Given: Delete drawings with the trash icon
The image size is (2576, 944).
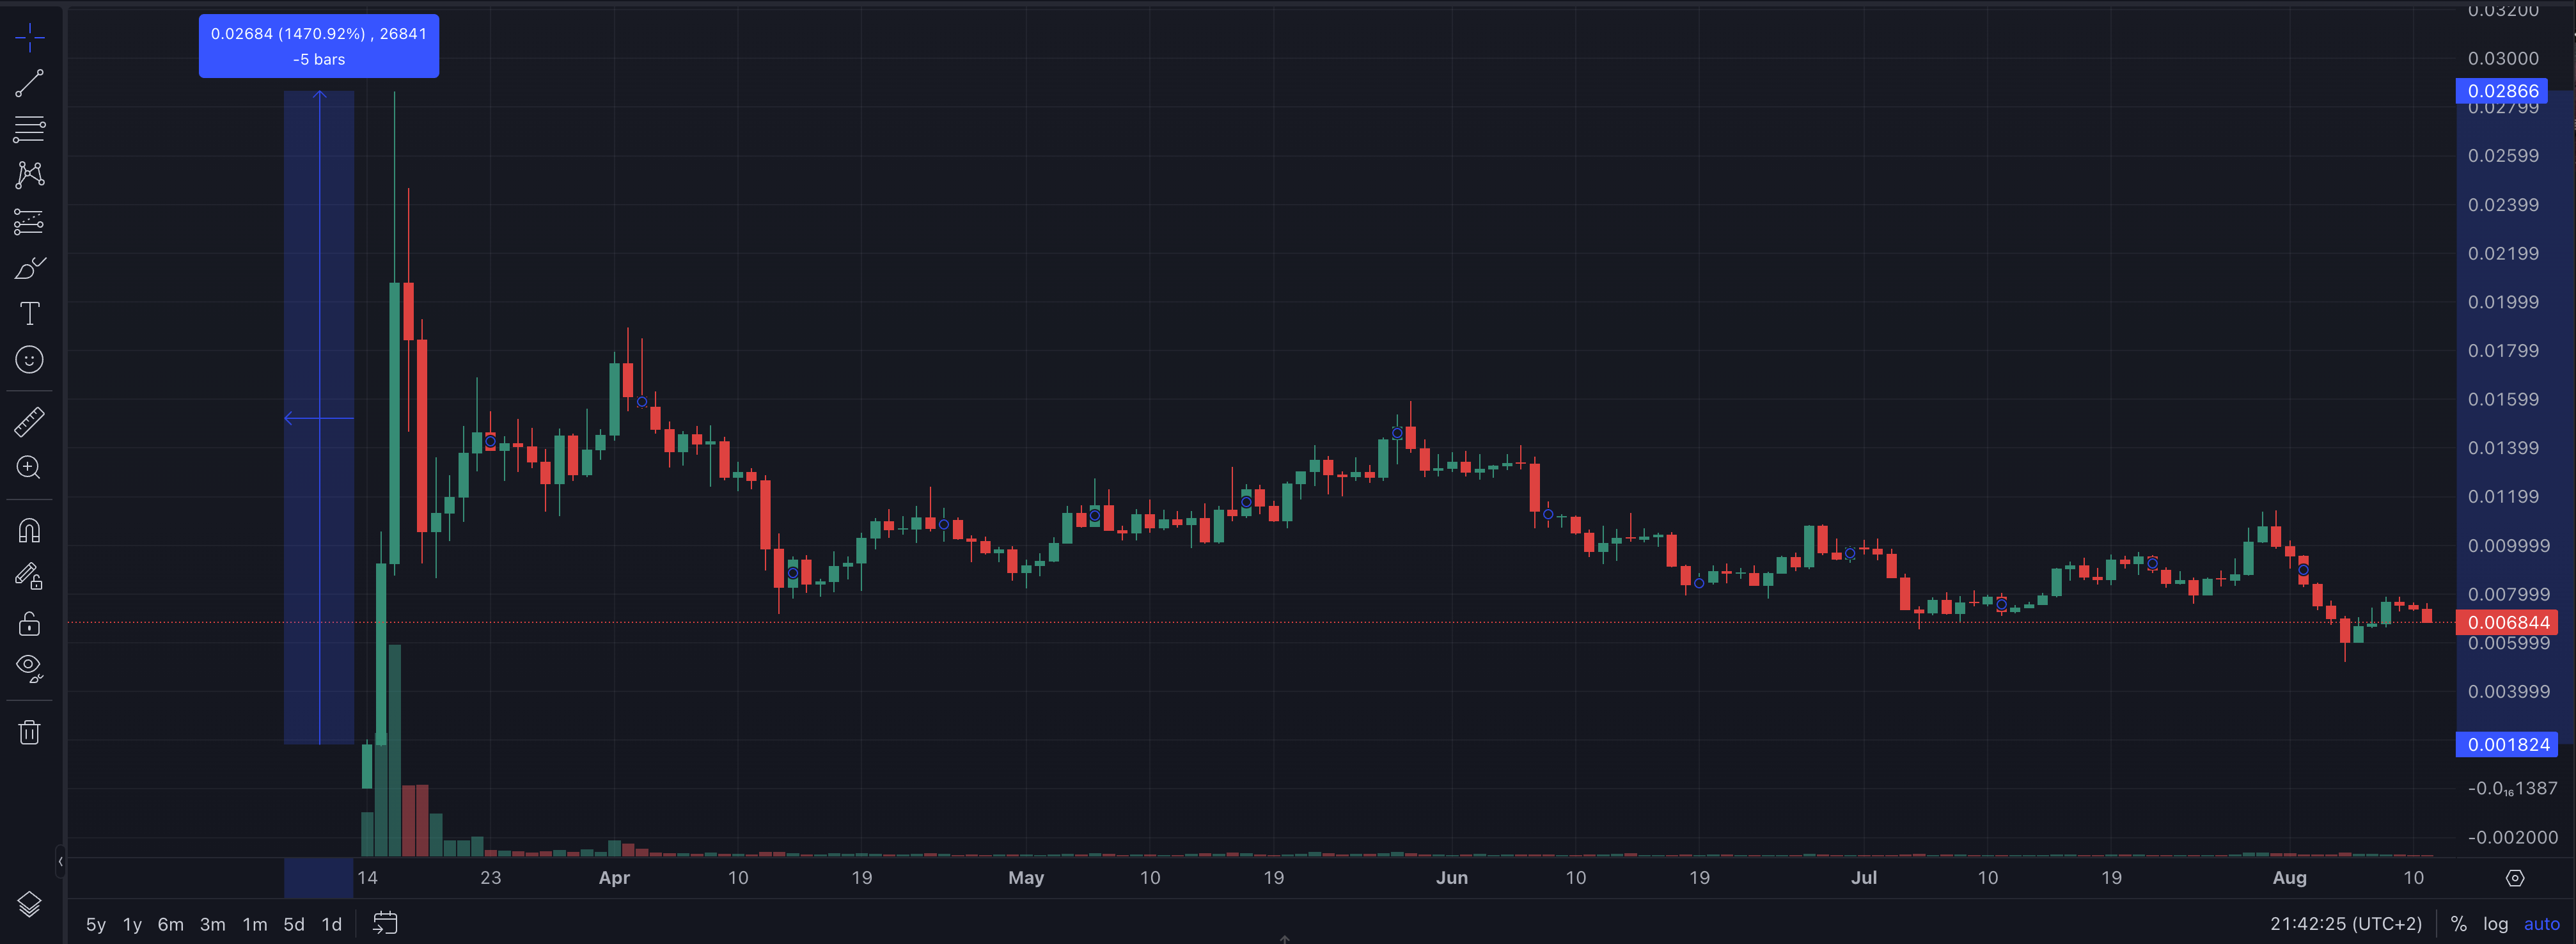Looking at the screenshot, I should pos(30,733).
